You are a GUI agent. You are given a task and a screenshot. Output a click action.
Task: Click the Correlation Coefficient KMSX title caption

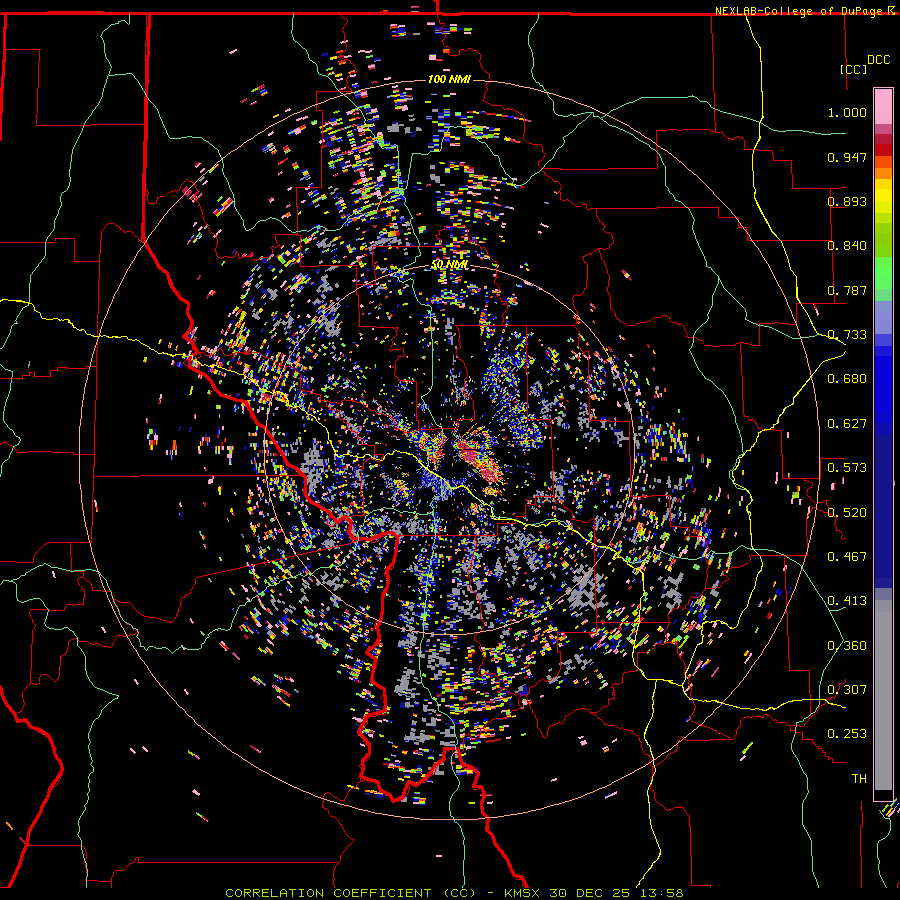(x=454, y=893)
